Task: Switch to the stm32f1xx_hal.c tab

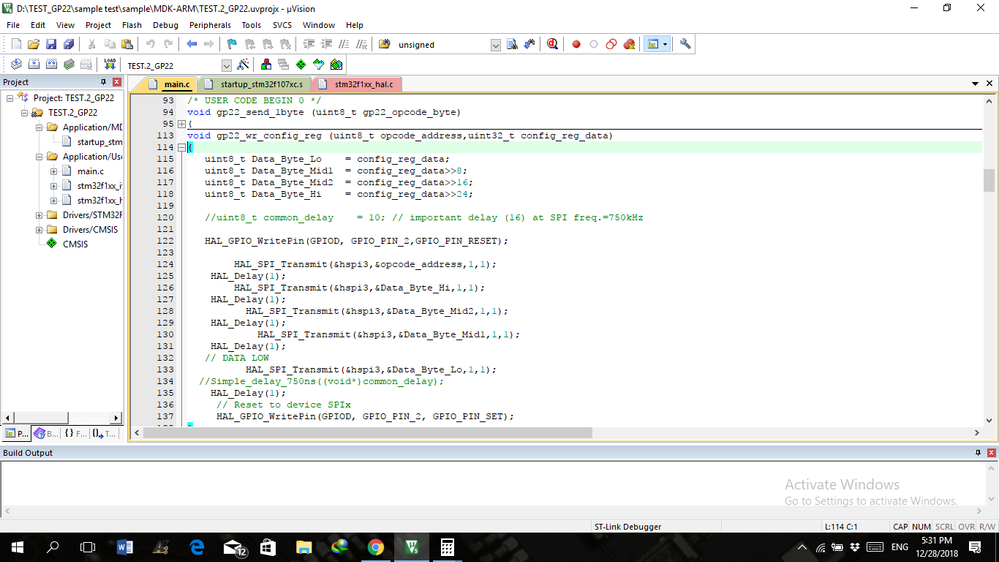Action: (358, 84)
